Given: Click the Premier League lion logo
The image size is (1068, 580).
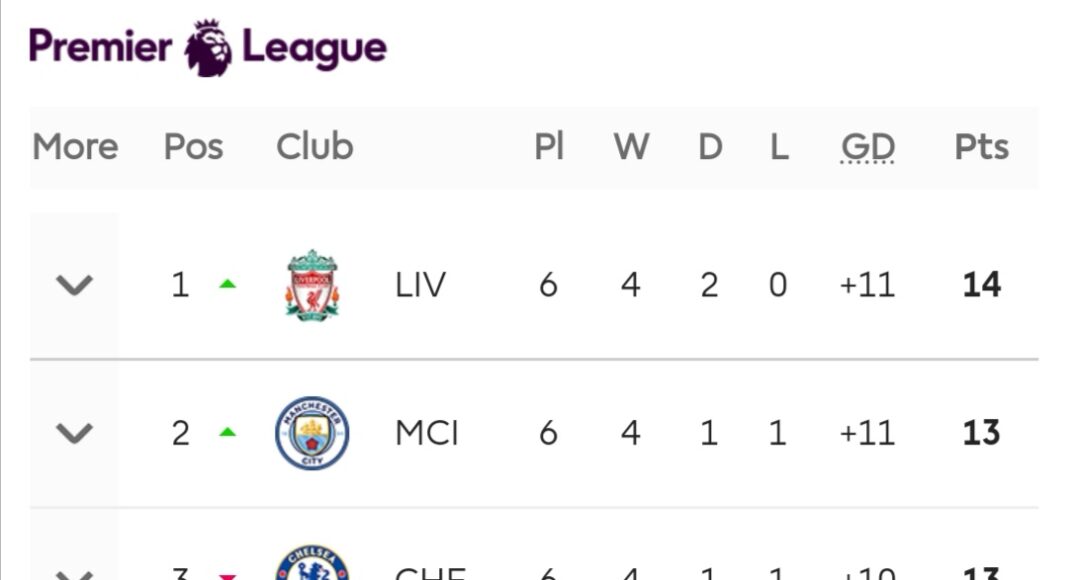Looking at the screenshot, I should (x=208, y=47).
